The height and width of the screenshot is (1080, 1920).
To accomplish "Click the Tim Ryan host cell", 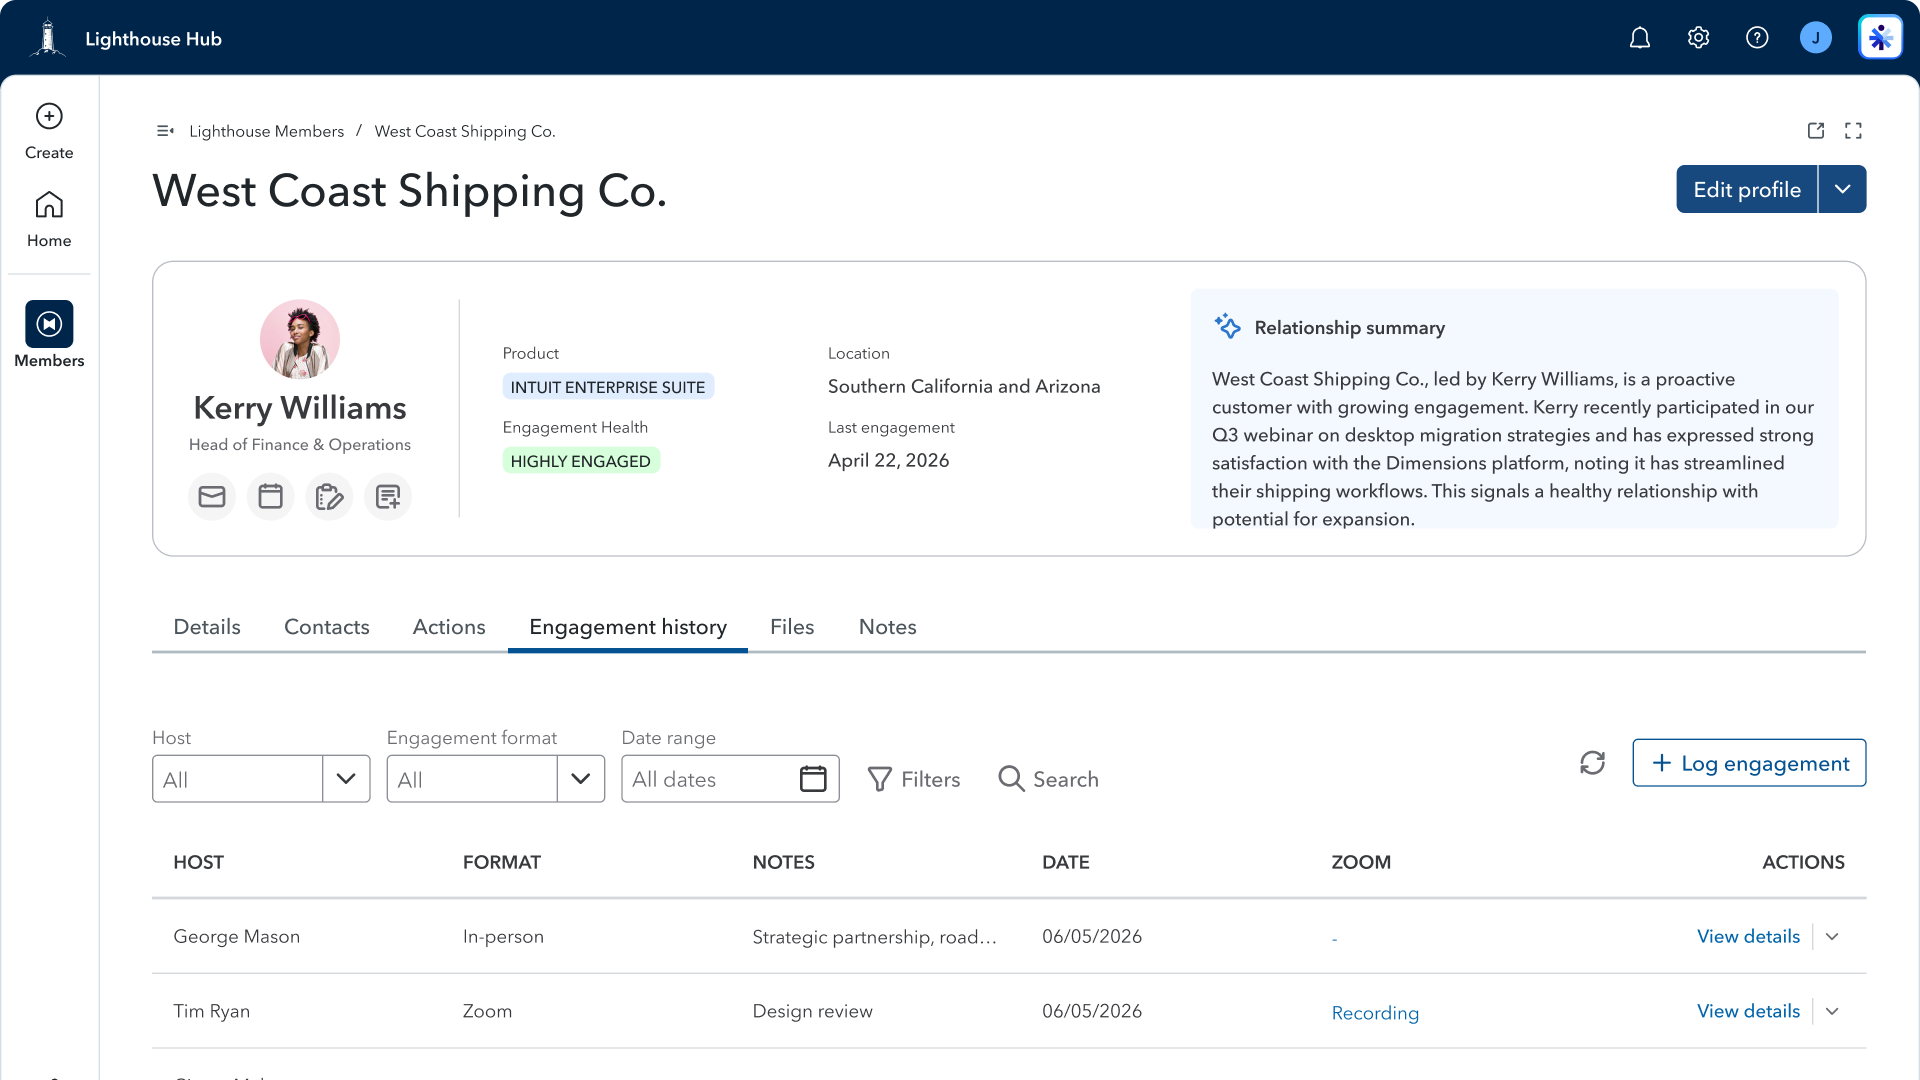I will [x=212, y=1011].
